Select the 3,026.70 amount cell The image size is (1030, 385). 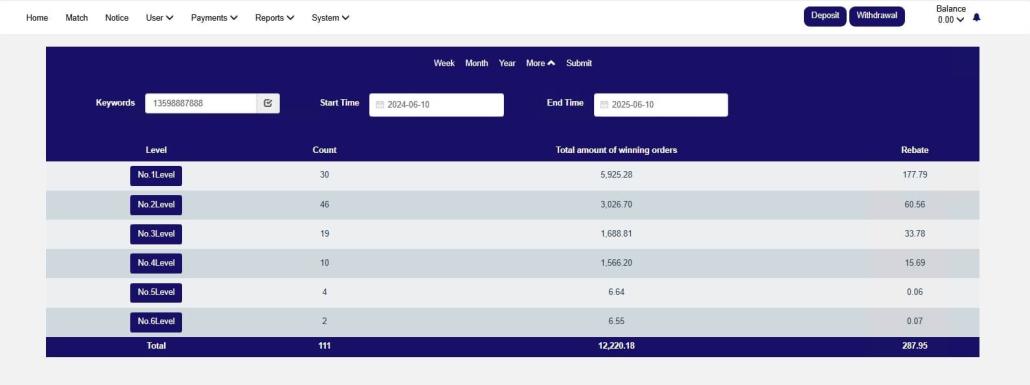click(616, 204)
